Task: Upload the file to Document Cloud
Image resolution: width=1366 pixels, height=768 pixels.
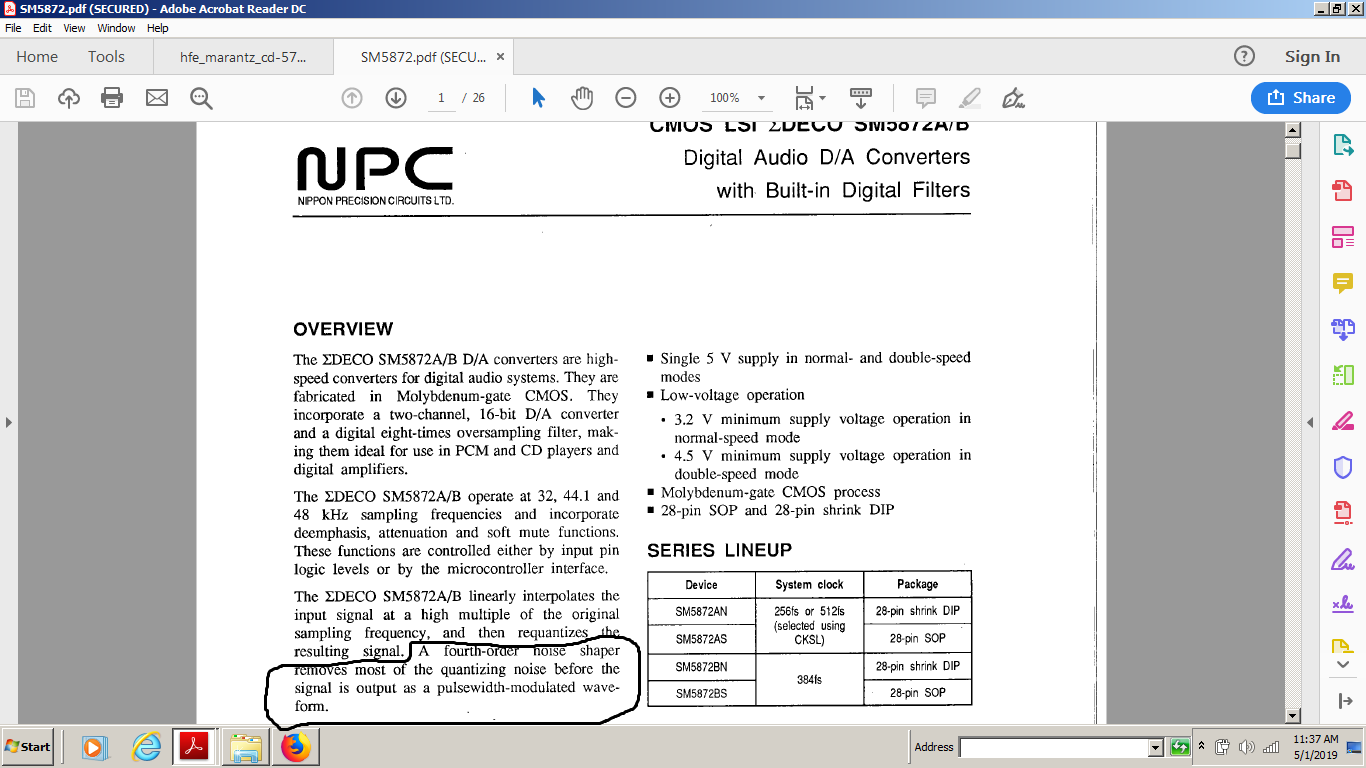Action: tap(68, 98)
